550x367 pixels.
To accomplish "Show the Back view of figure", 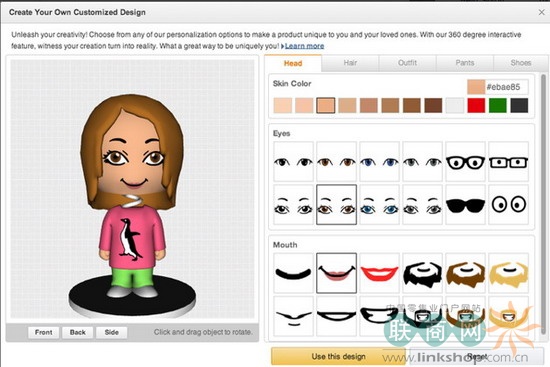I will coord(78,332).
